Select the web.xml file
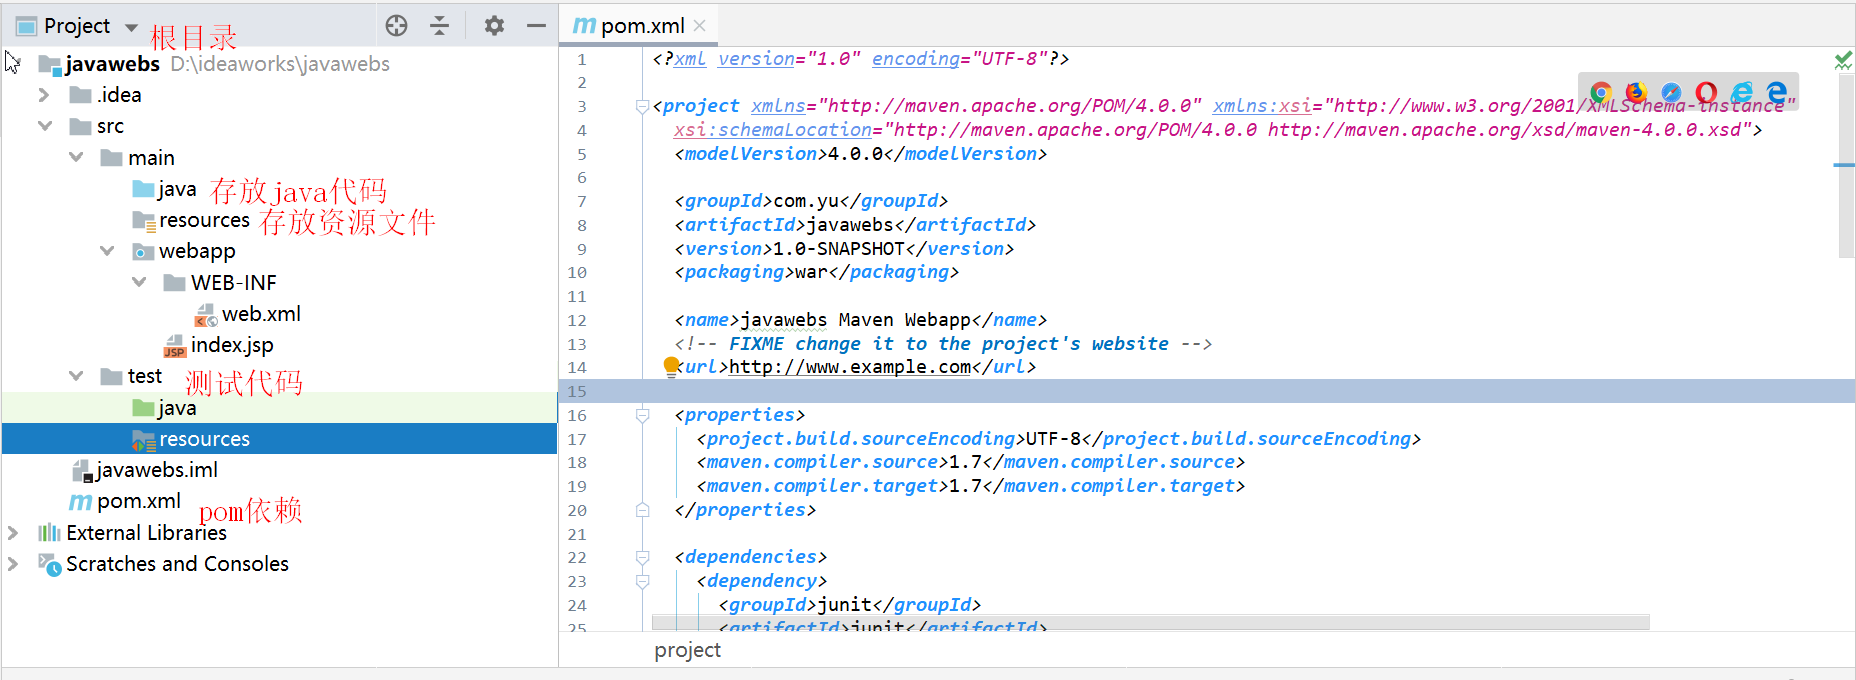Screen dimensions: 1856x680 point(261,314)
